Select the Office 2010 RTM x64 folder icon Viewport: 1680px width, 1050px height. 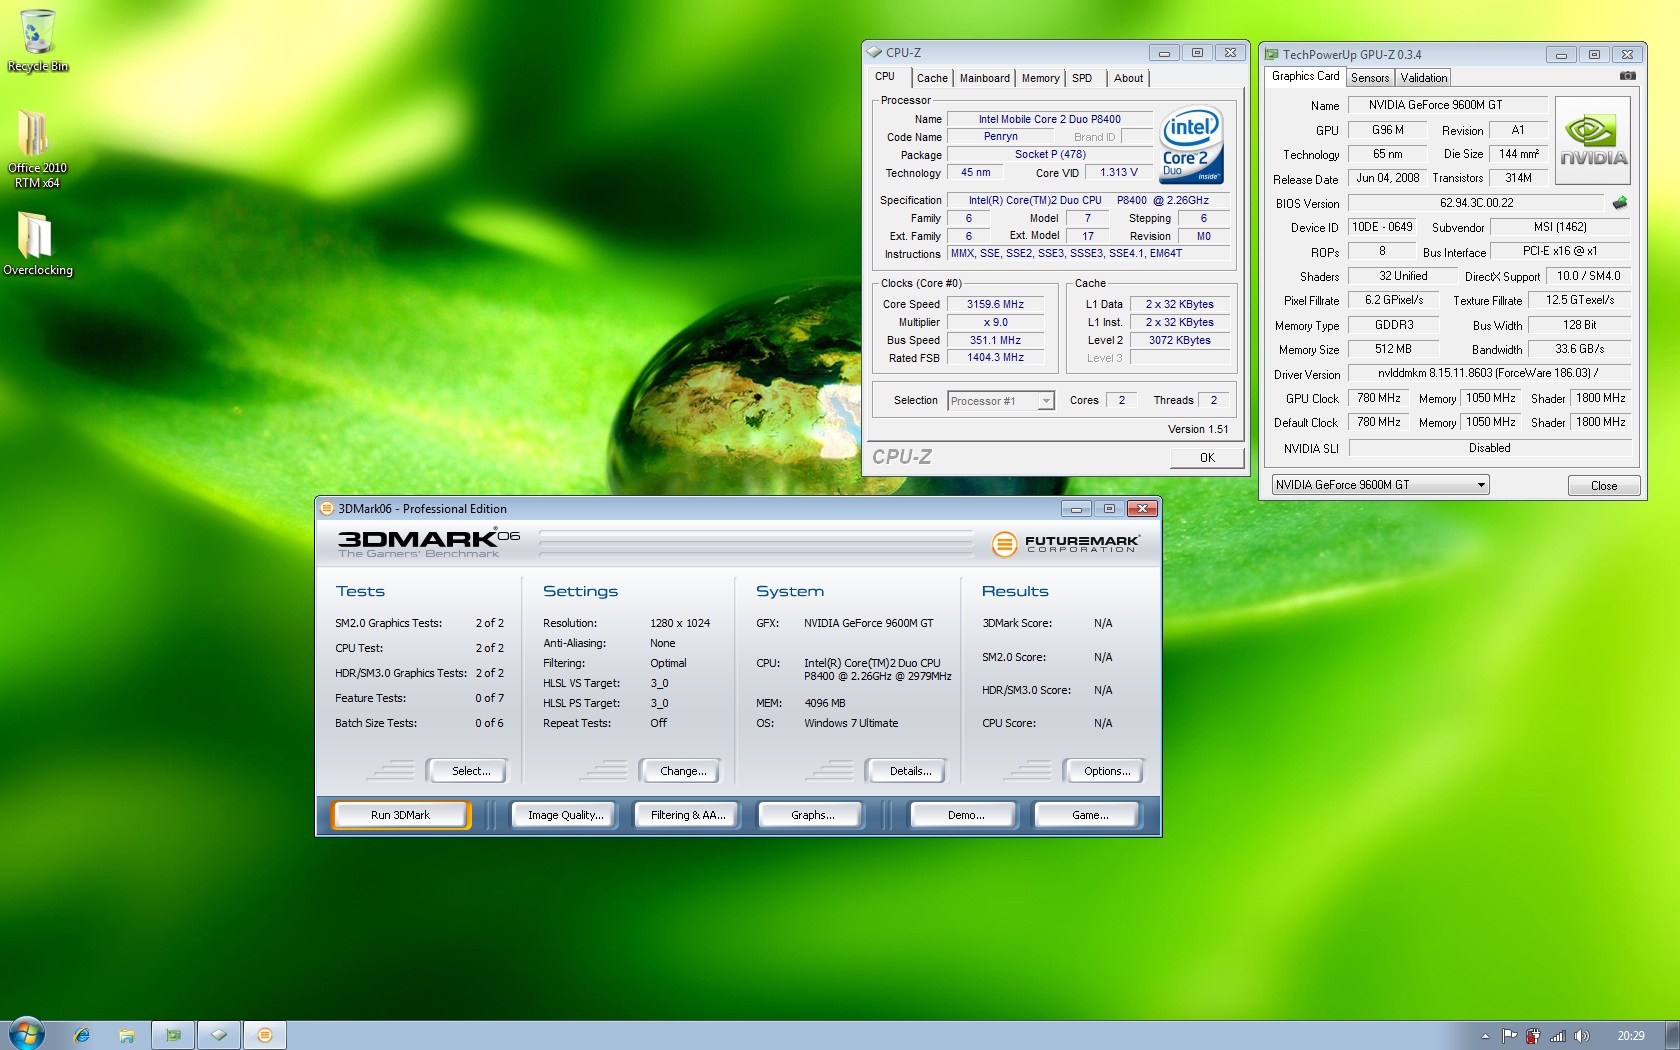37,147
